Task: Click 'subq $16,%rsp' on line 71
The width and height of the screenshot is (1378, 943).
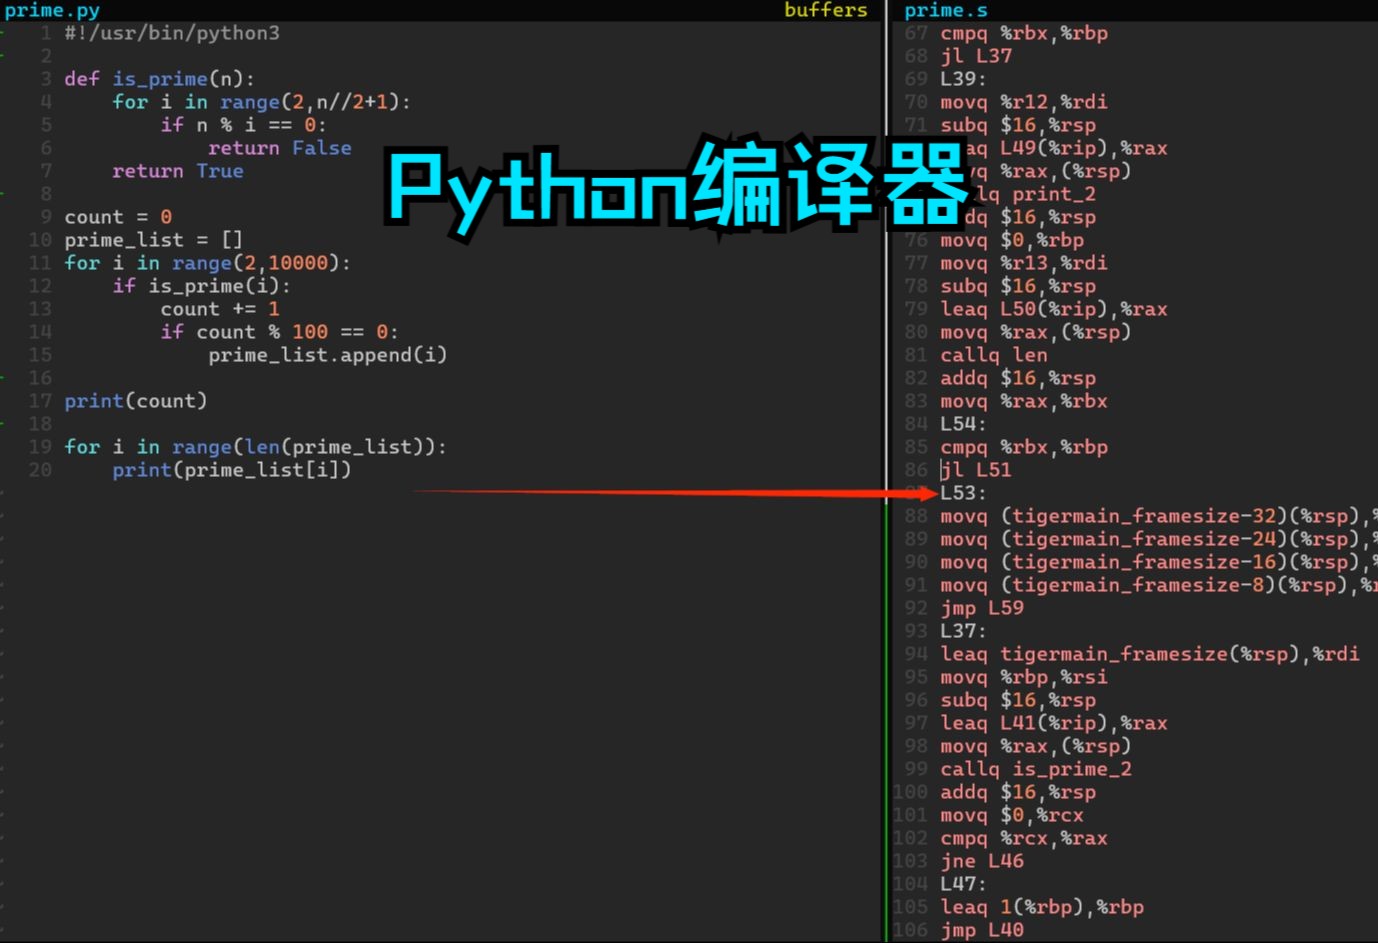Action: pos(1018,125)
